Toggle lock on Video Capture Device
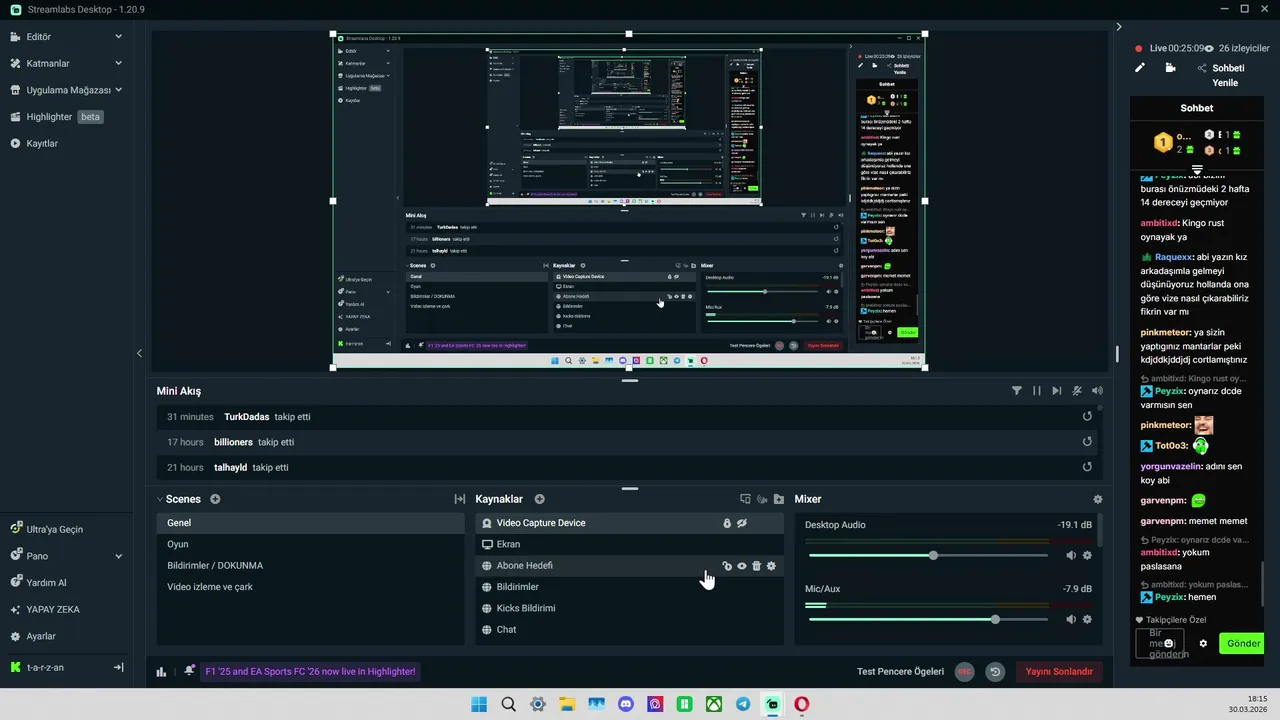The height and width of the screenshot is (720, 1280). pyautogui.click(x=727, y=523)
